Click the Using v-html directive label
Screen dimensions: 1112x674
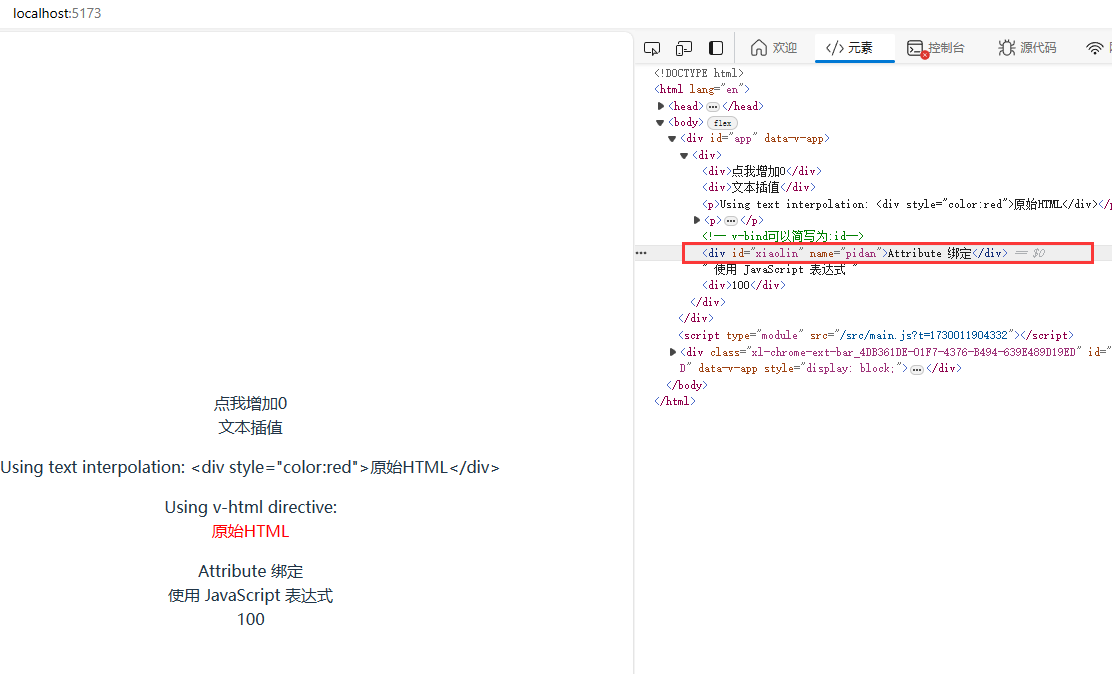[x=250, y=507]
